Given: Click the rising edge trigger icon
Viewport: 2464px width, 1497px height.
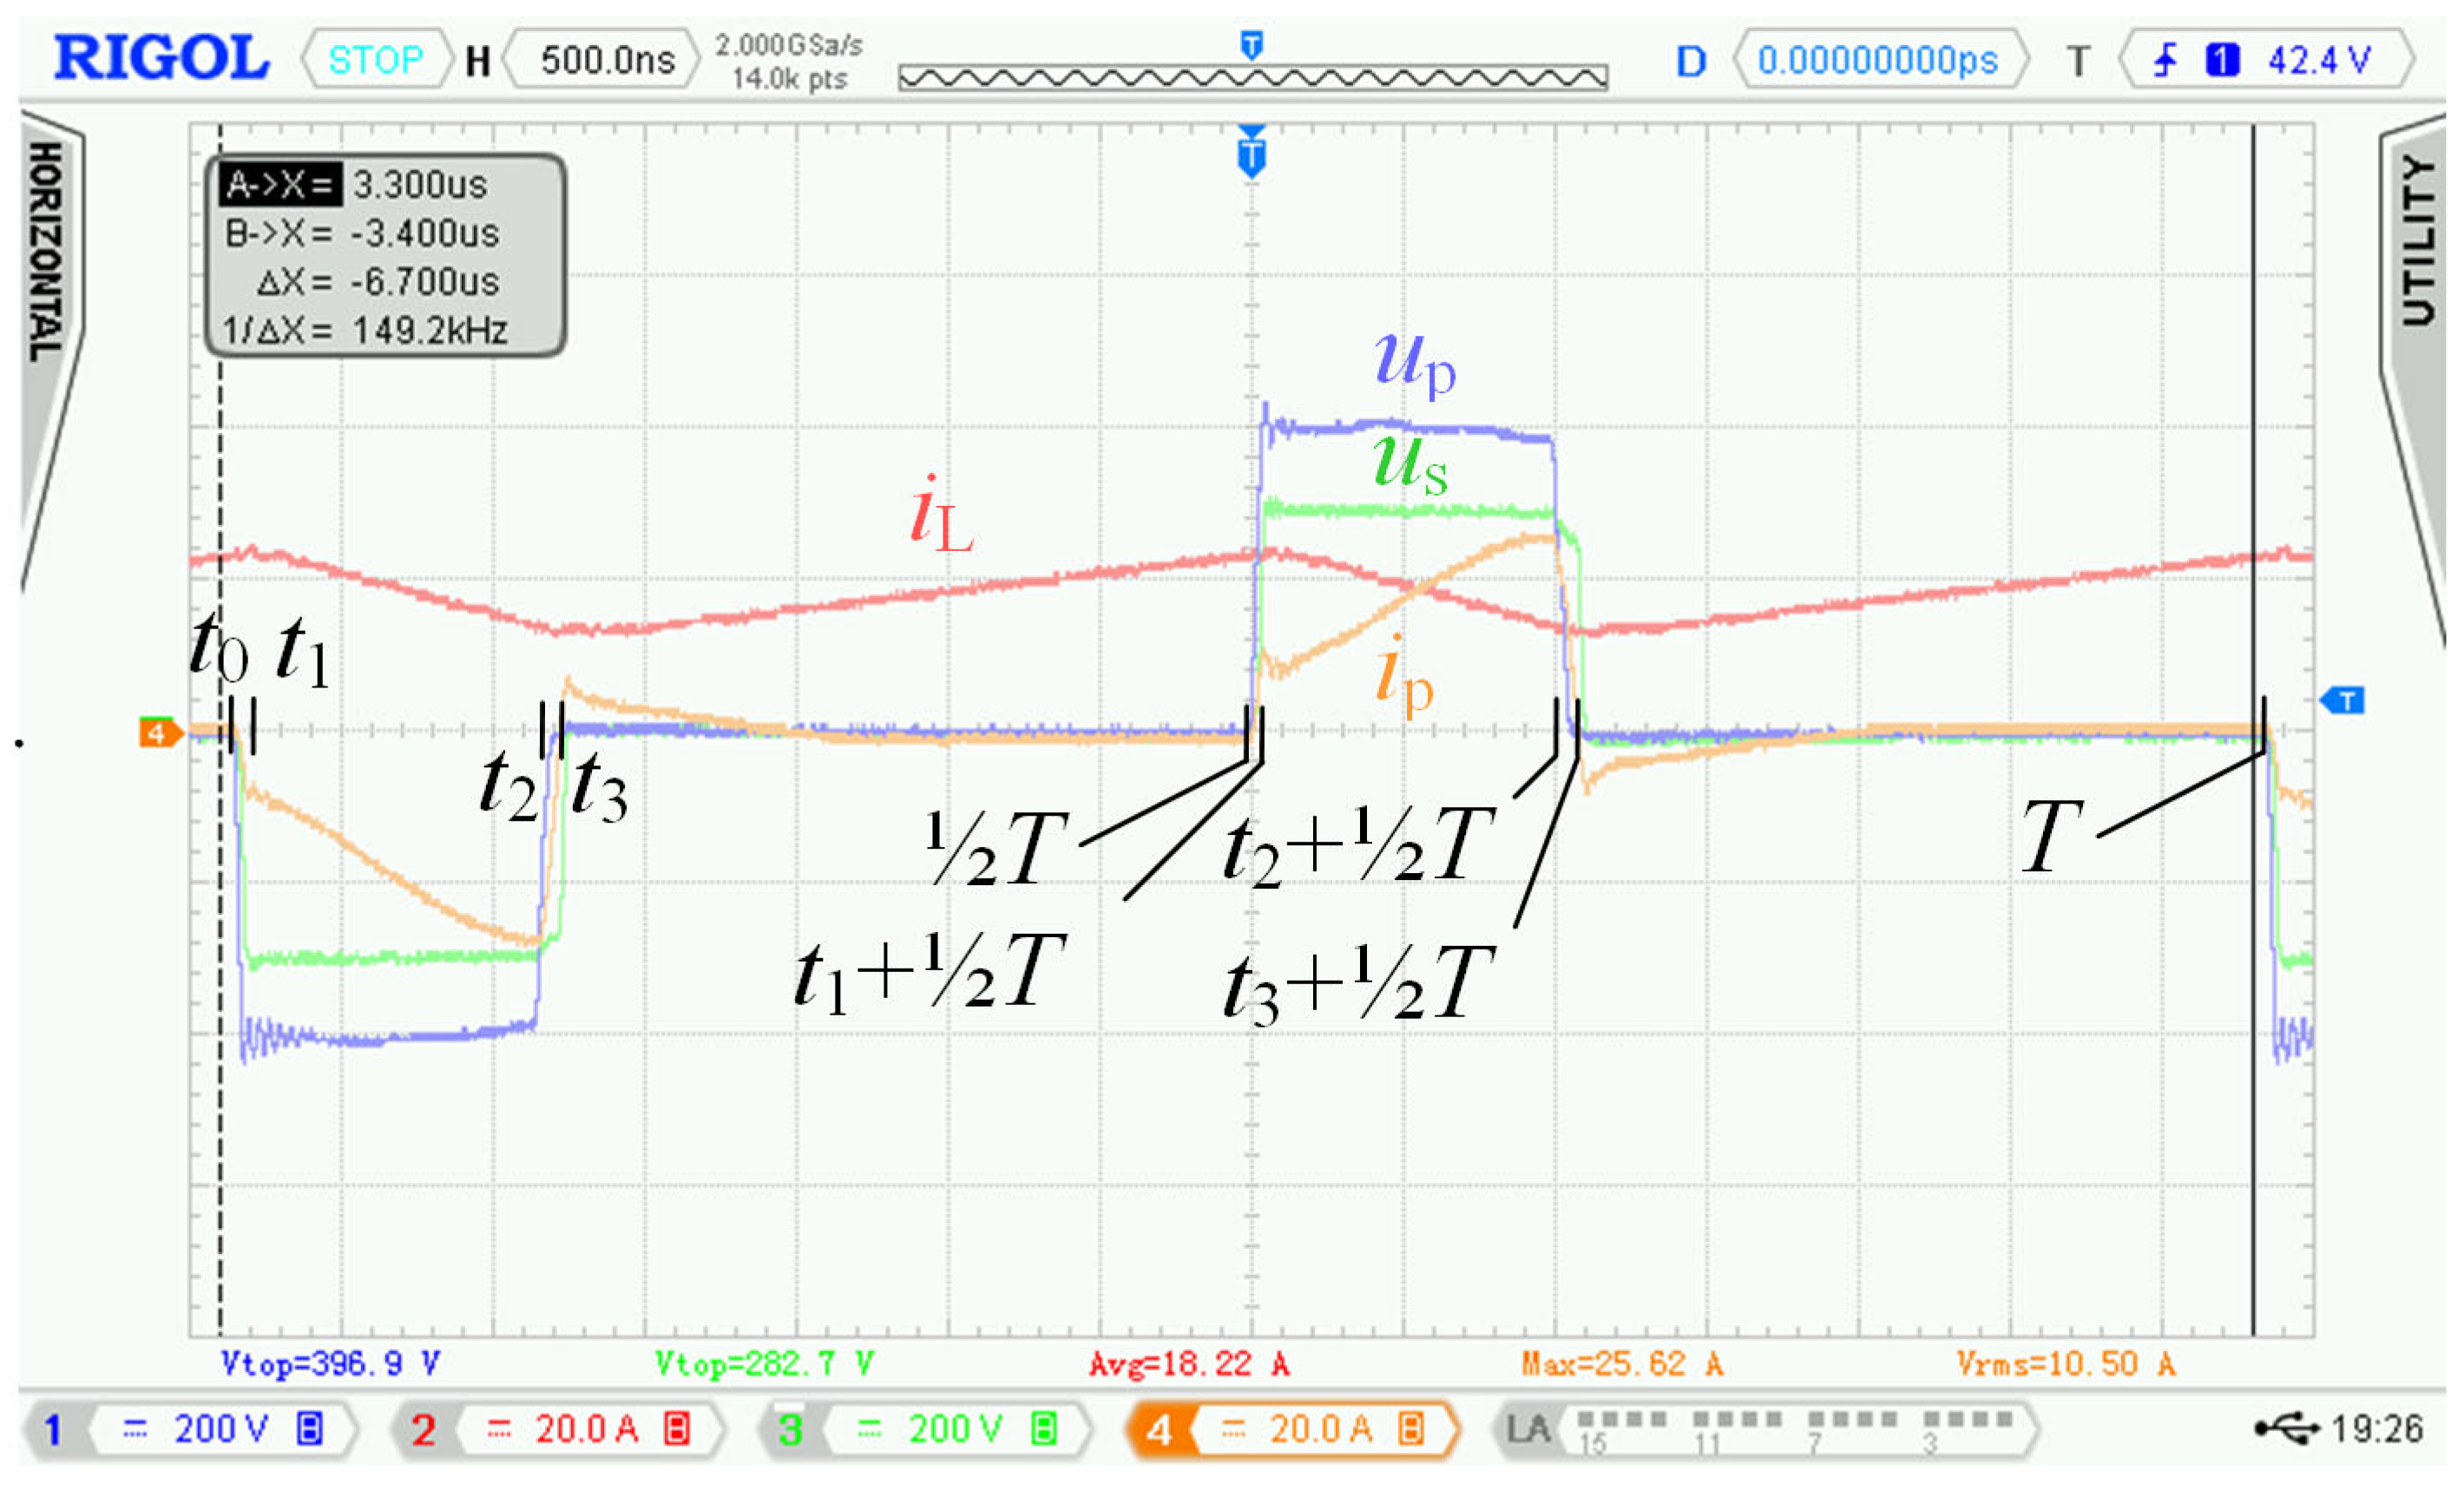Looking at the screenshot, I should (2166, 61).
